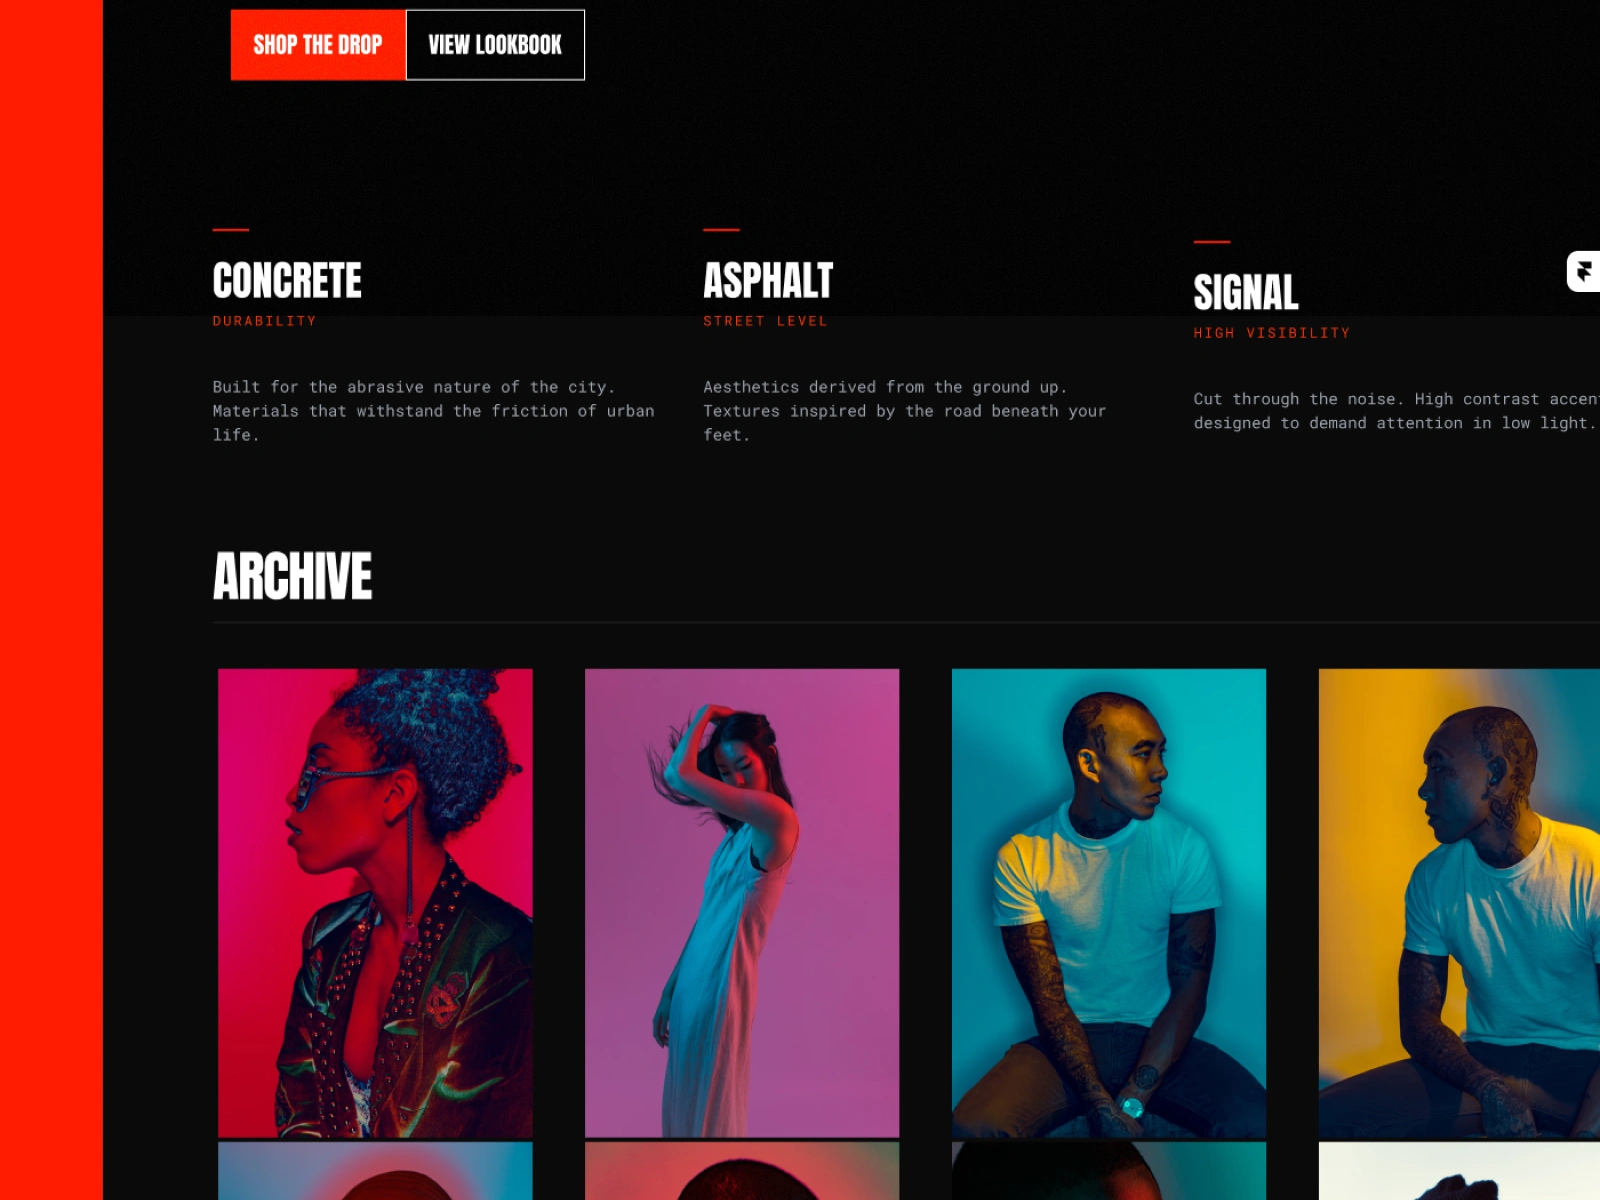Viewport: 1600px width, 1200px height.
Task: Click the Framer badge icon
Action: click(1584, 271)
